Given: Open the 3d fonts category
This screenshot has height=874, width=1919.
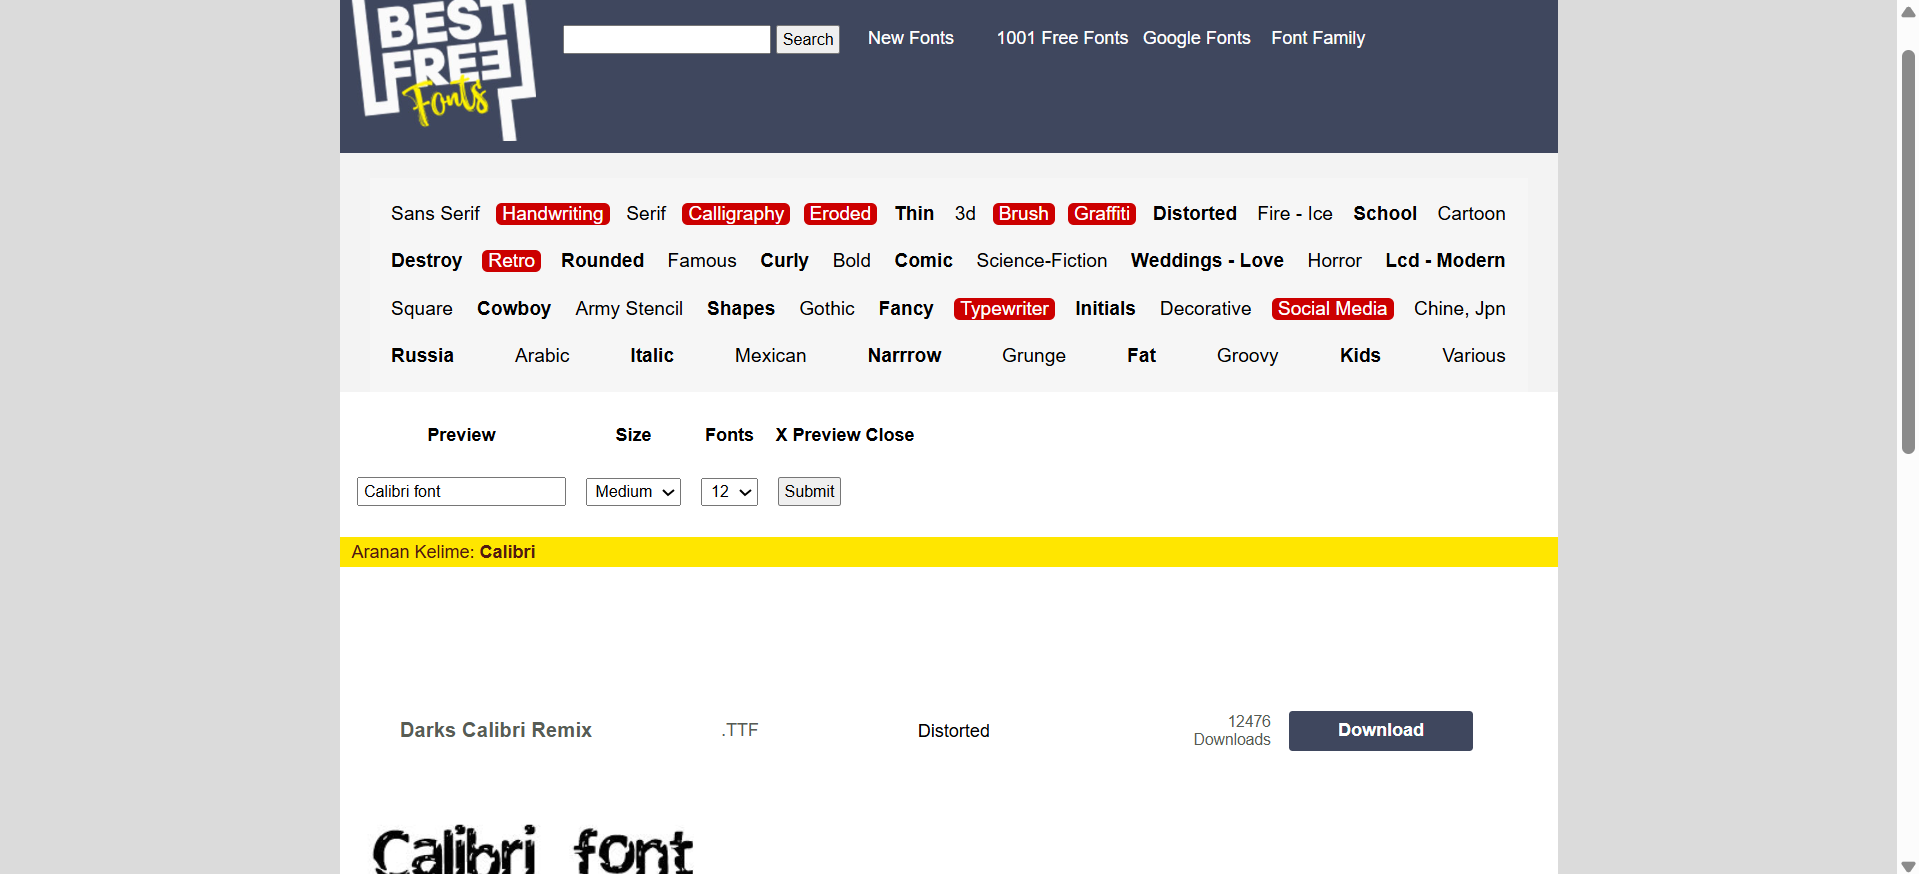Looking at the screenshot, I should click(x=965, y=214).
